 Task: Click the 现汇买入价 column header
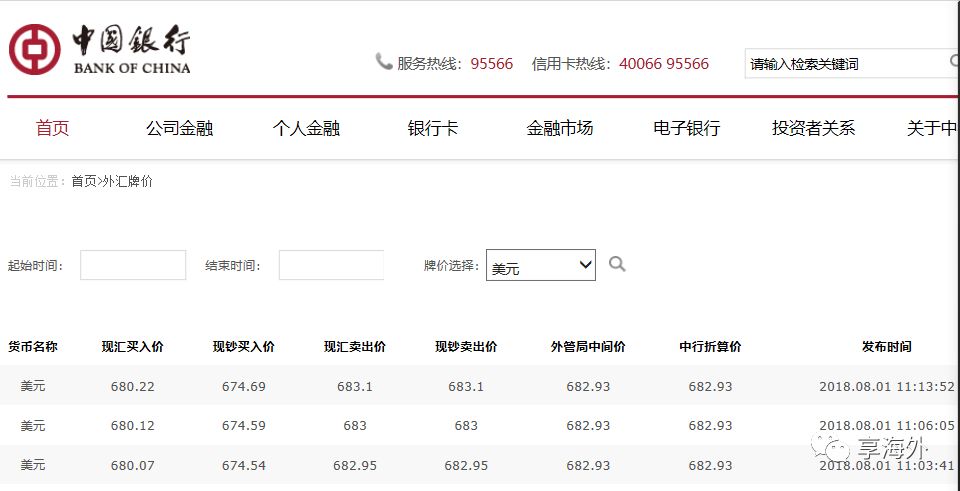[x=133, y=347]
